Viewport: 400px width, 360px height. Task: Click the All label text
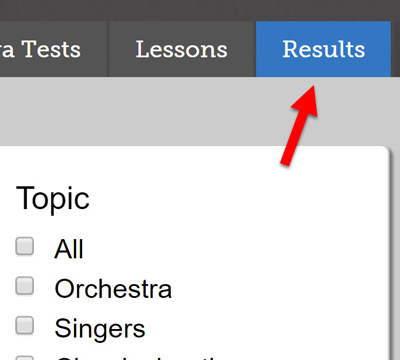pyautogui.click(x=69, y=249)
